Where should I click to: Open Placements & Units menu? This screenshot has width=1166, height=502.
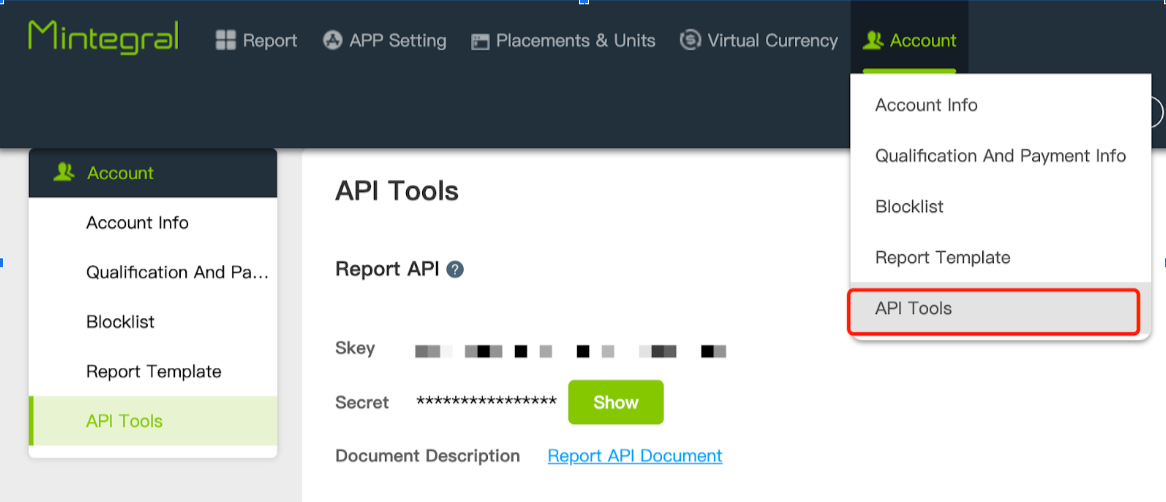tap(564, 40)
